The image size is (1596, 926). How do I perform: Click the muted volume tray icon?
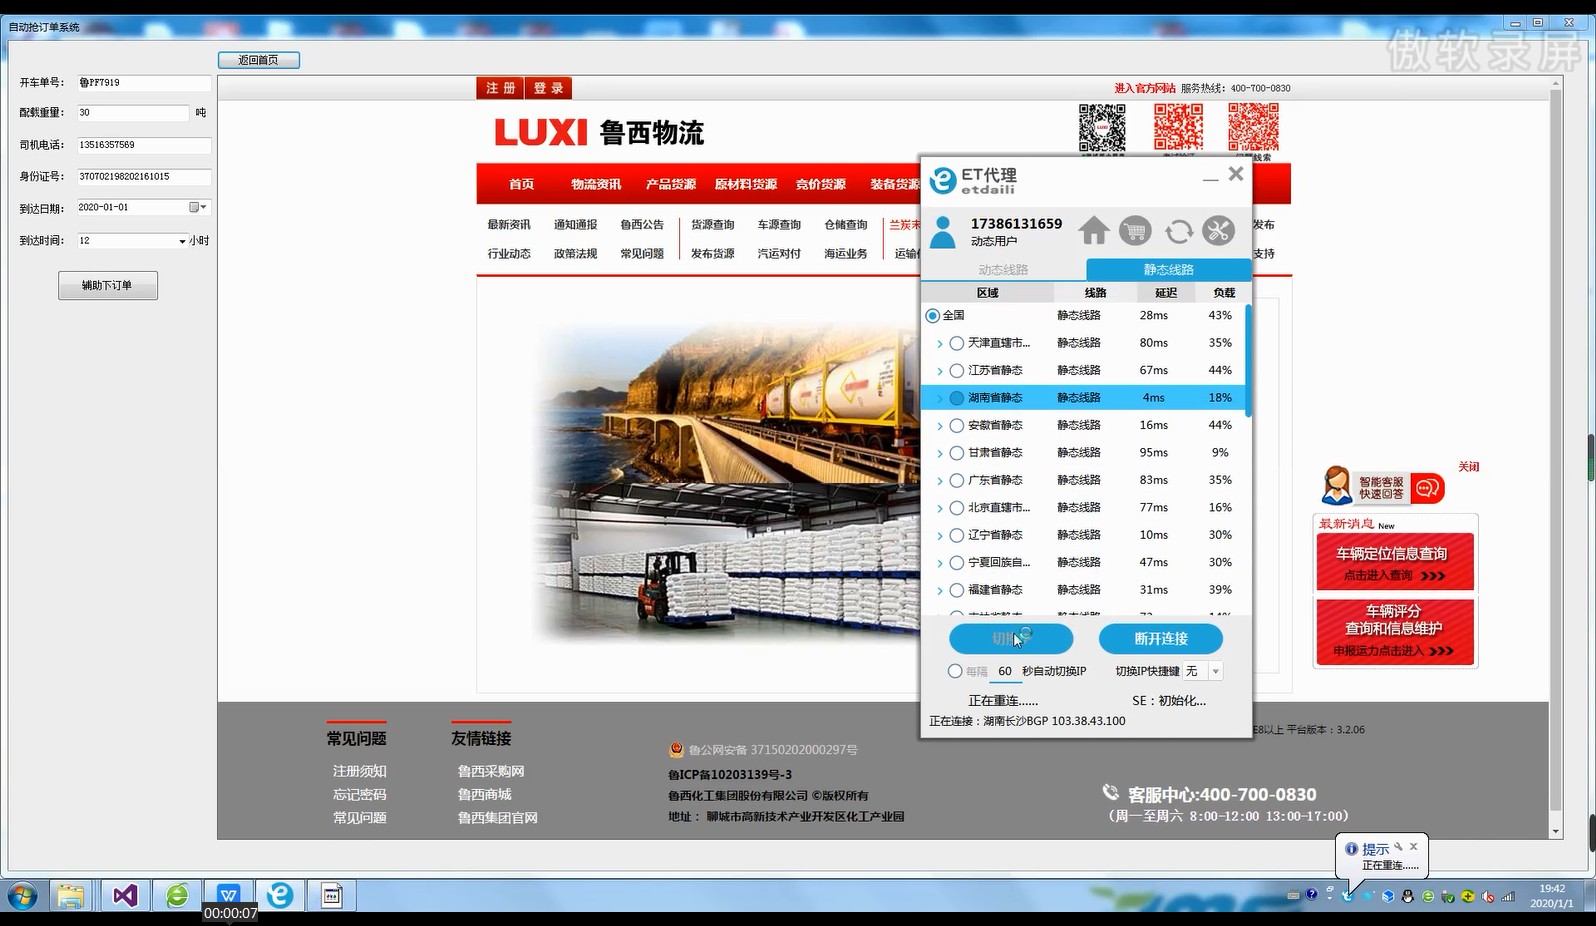click(1488, 896)
